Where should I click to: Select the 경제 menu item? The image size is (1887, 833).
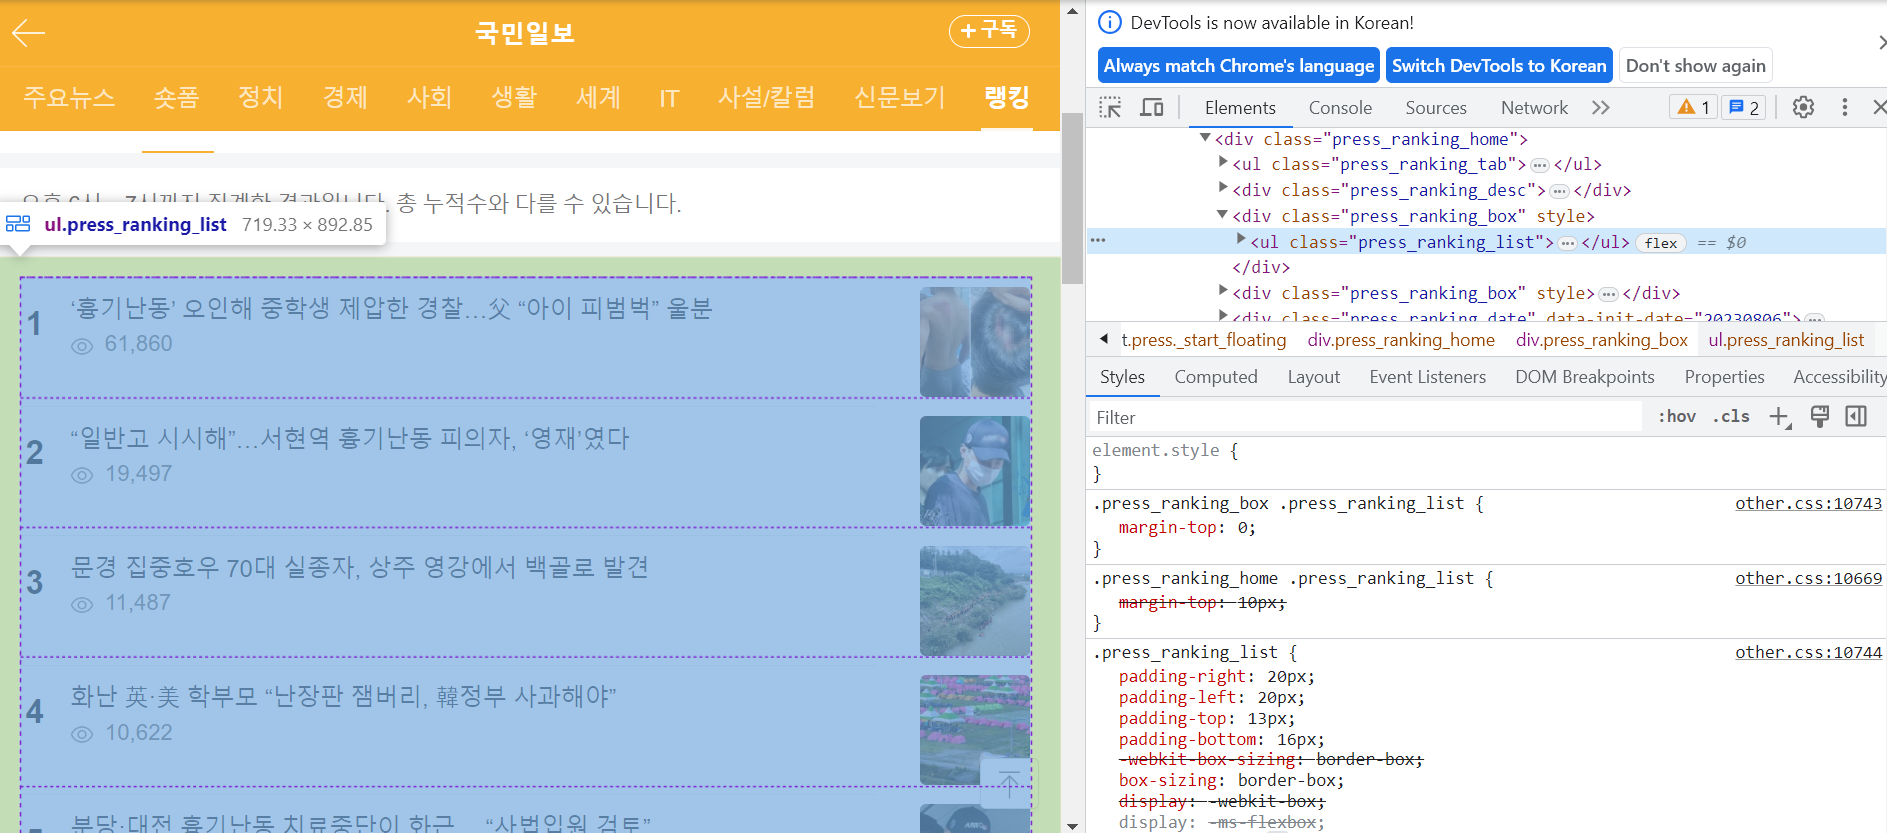pyautogui.click(x=345, y=97)
